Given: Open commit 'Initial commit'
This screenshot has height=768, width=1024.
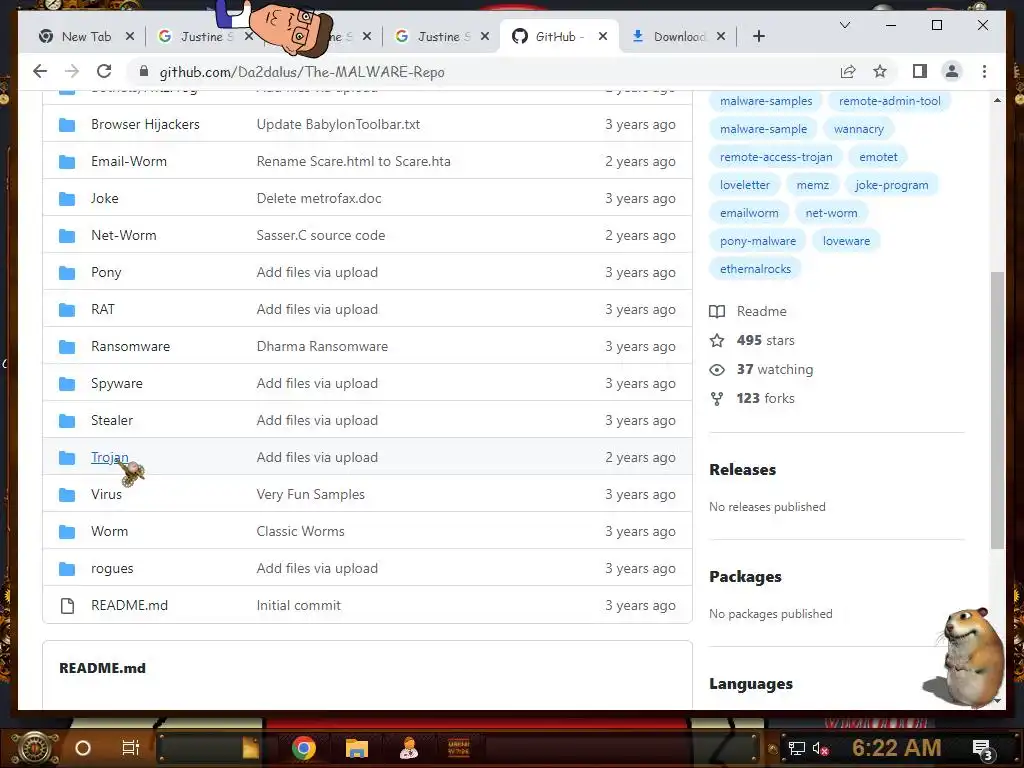Looking at the screenshot, I should 298,605.
